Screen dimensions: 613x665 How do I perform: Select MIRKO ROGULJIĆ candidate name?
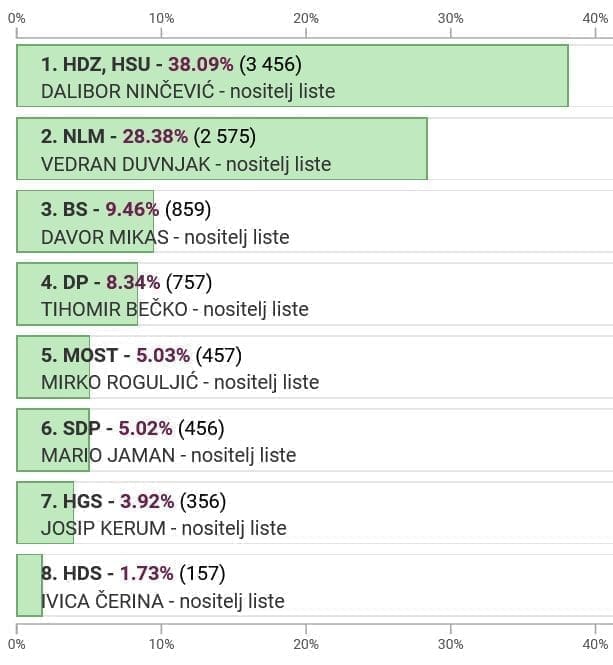[120, 382]
